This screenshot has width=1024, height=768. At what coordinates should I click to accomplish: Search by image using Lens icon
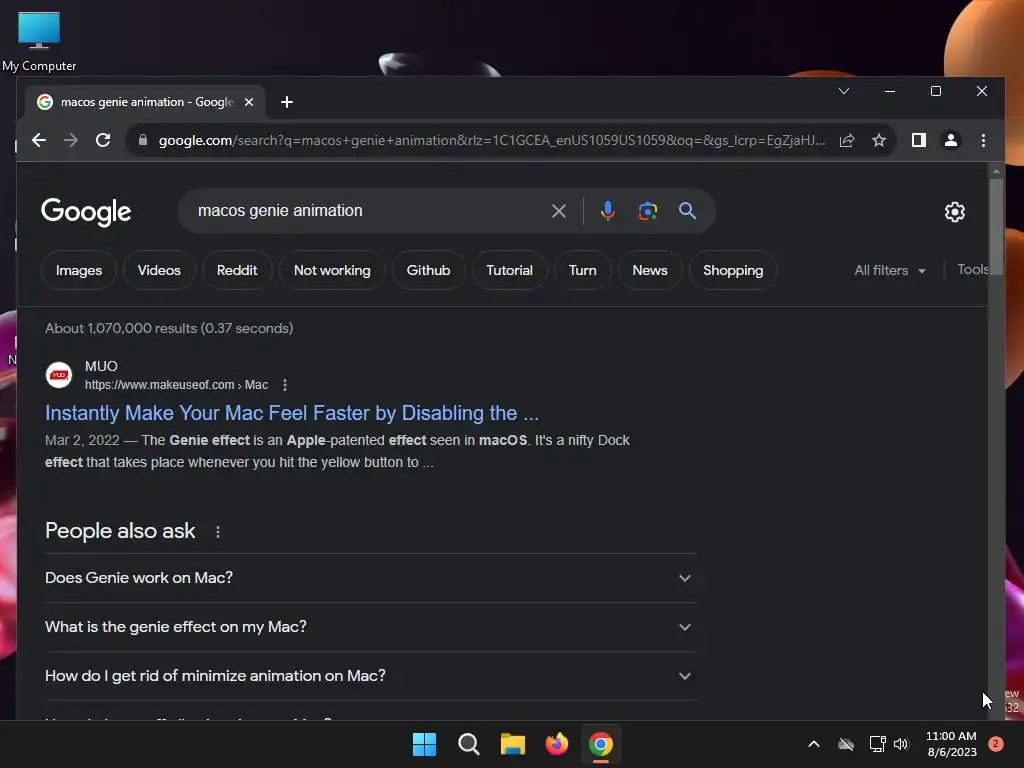[x=647, y=211]
